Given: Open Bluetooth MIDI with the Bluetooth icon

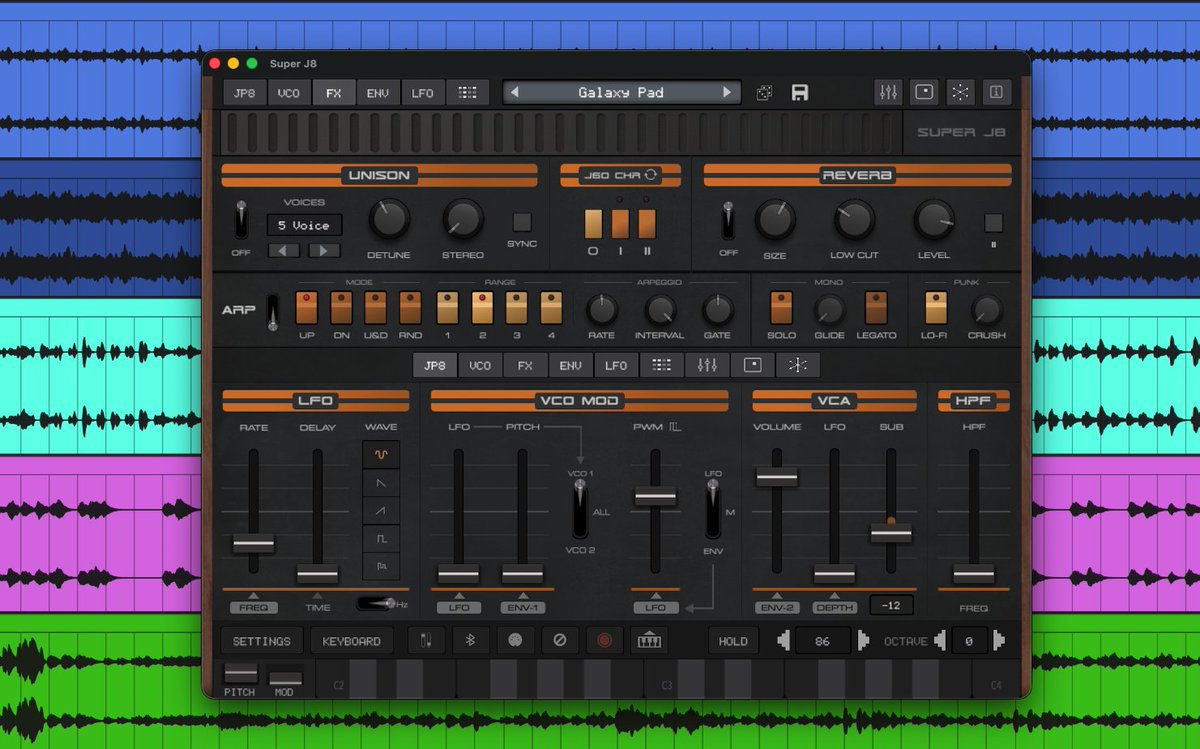Looking at the screenshot, I should (471, 641).
